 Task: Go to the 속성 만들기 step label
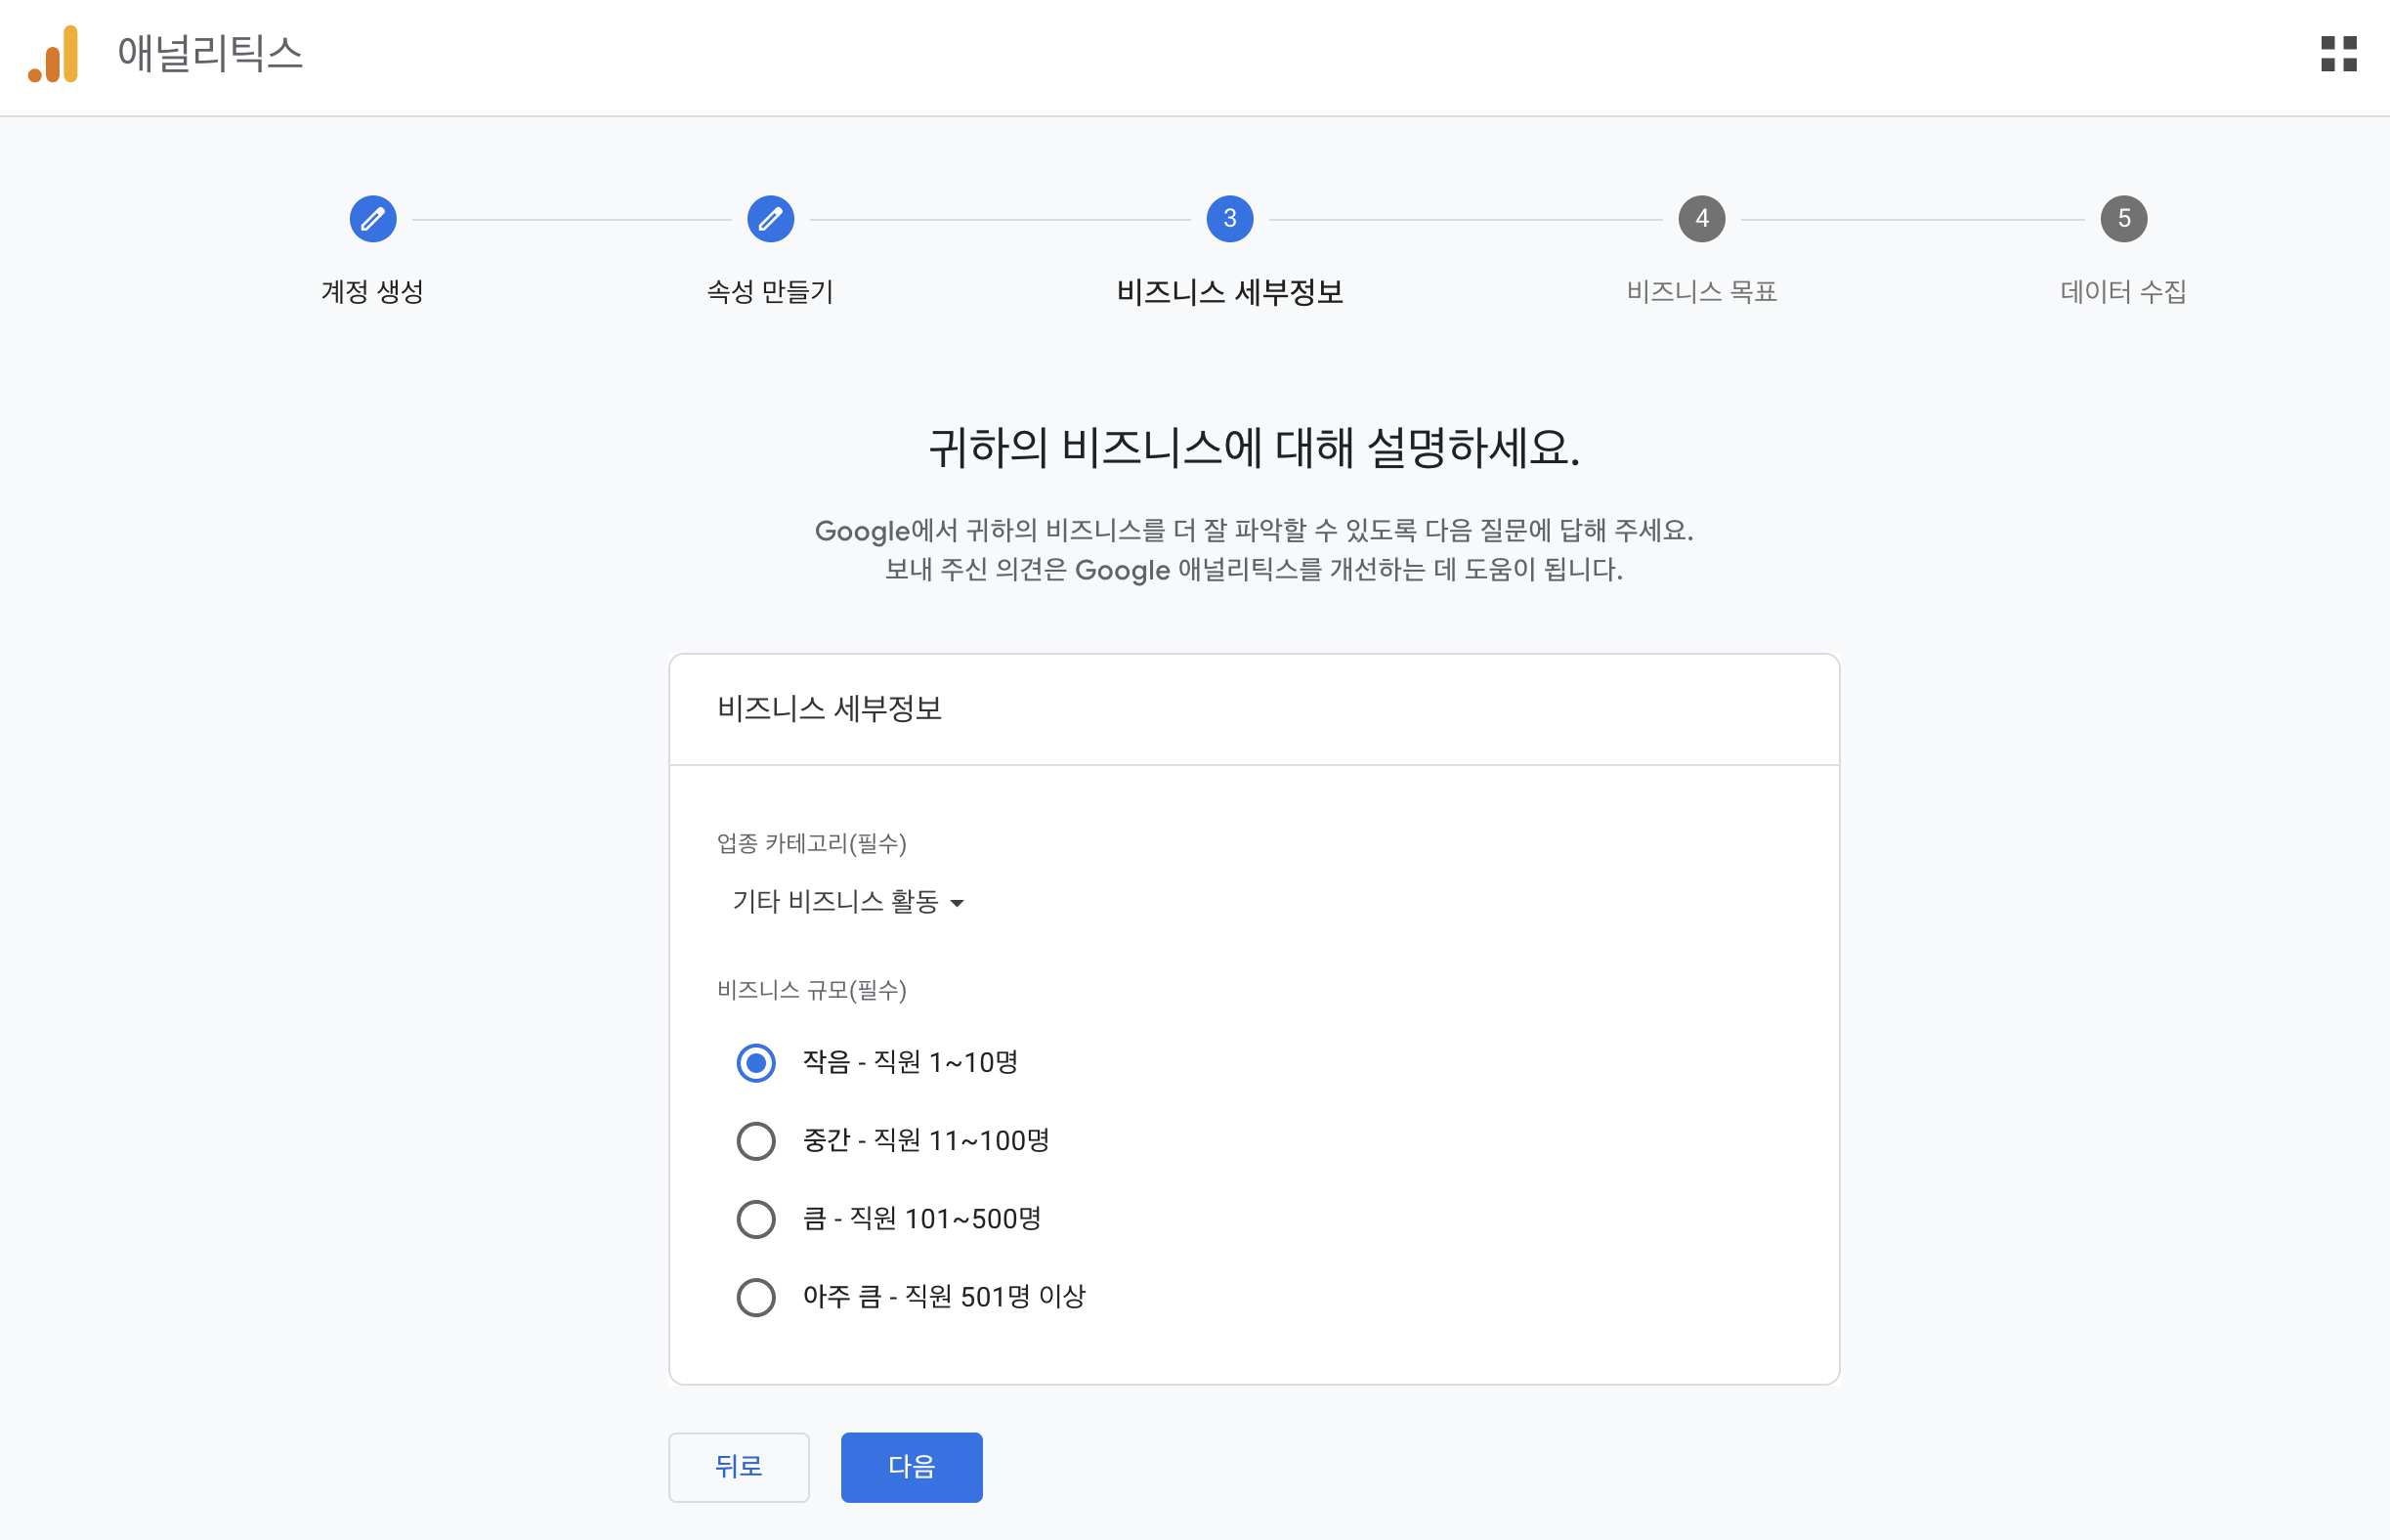(x=770, y=292)
